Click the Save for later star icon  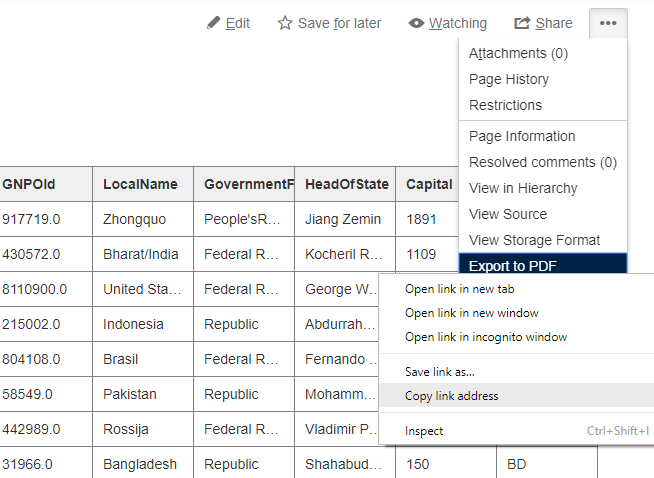click(x=285, y=23)
